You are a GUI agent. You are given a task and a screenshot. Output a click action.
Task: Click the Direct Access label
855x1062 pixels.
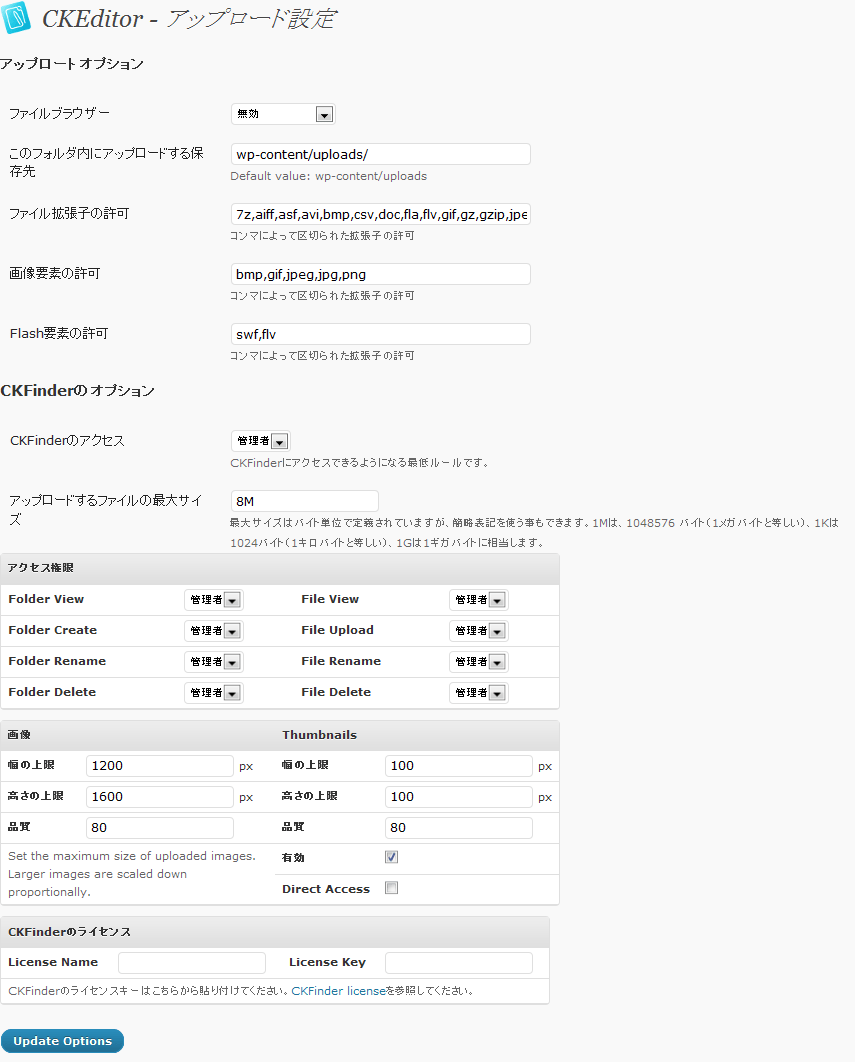326,889
